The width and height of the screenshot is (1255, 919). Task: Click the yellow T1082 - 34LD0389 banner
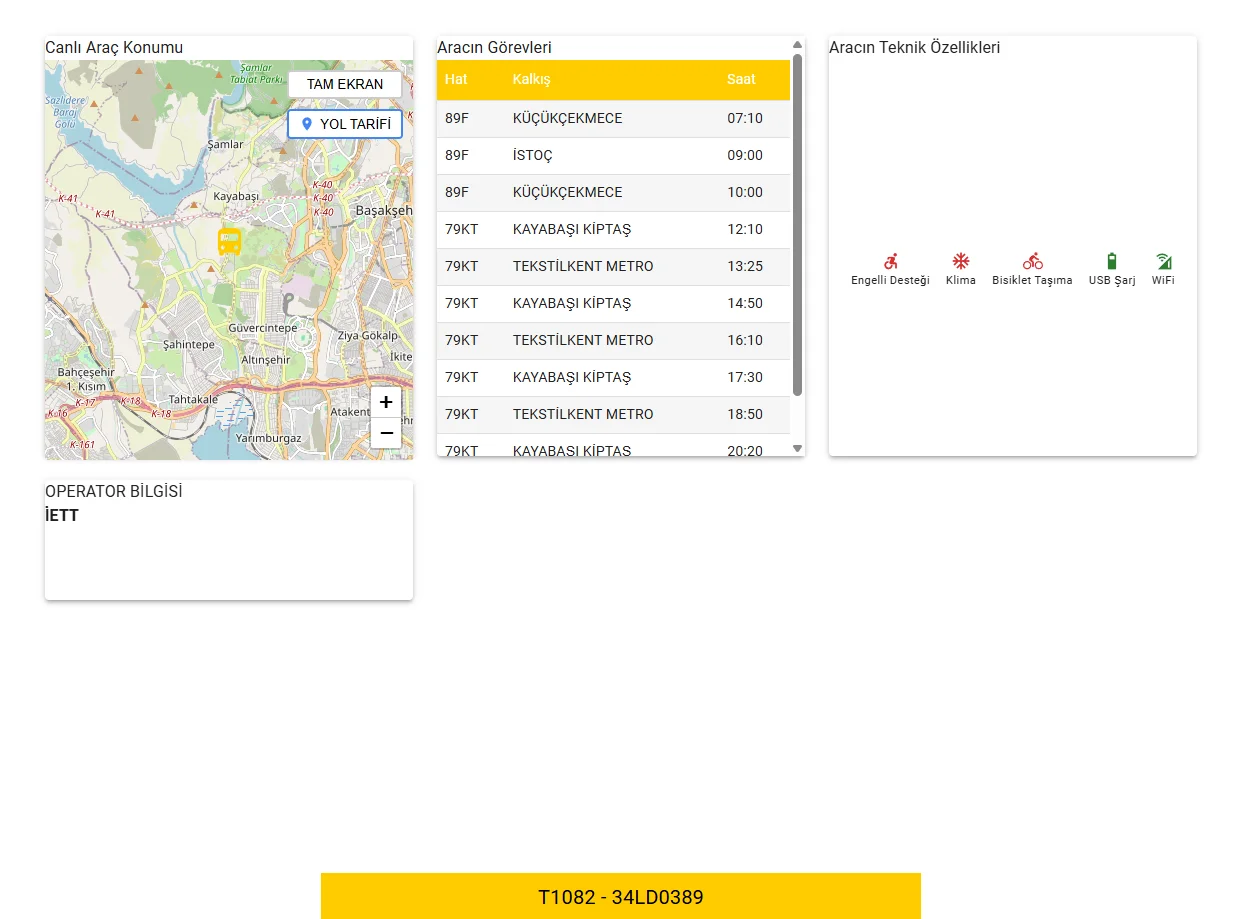pyautogui.click(x=620, y=897)
